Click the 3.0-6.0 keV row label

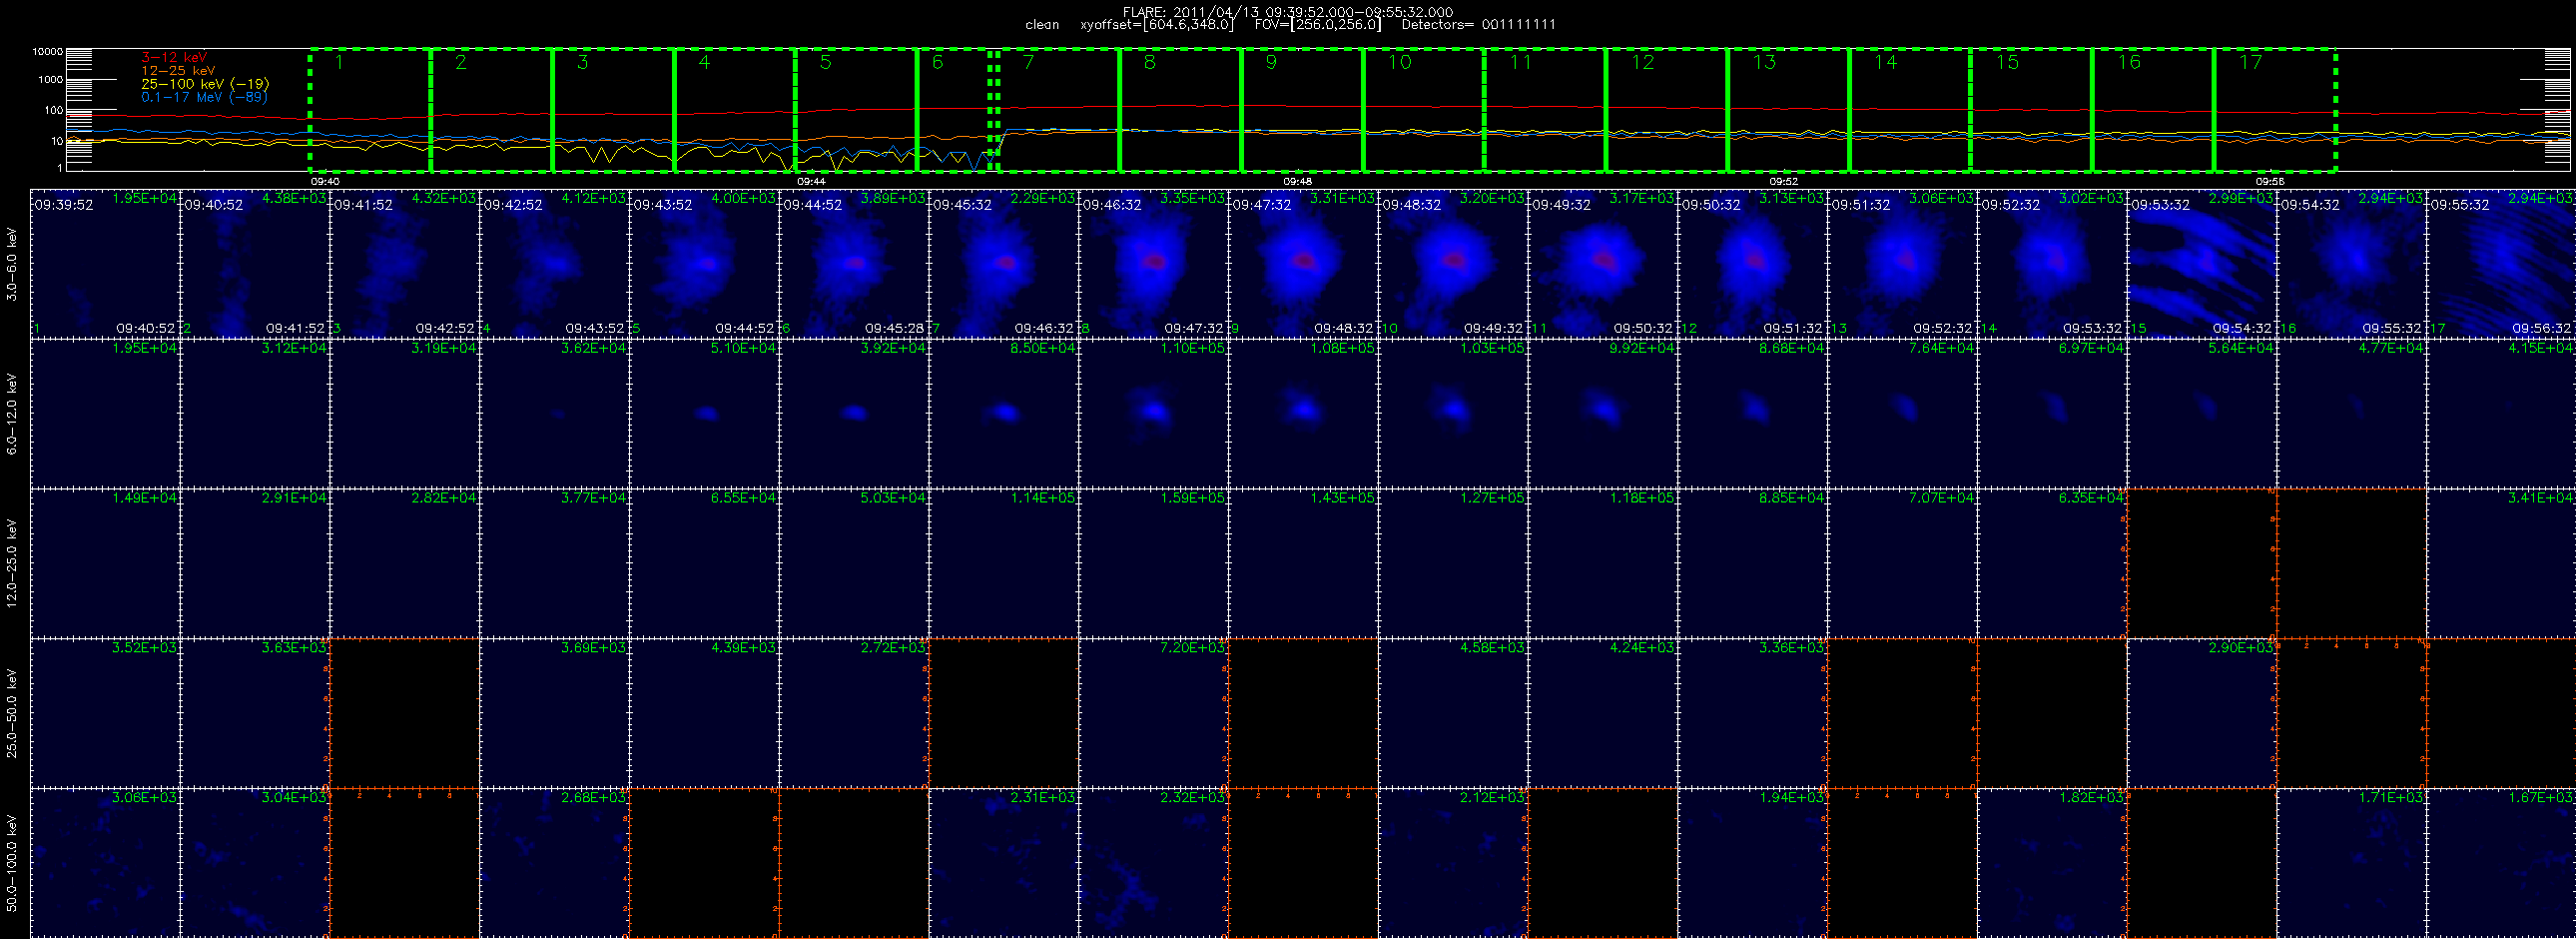(x=12, y=264)
